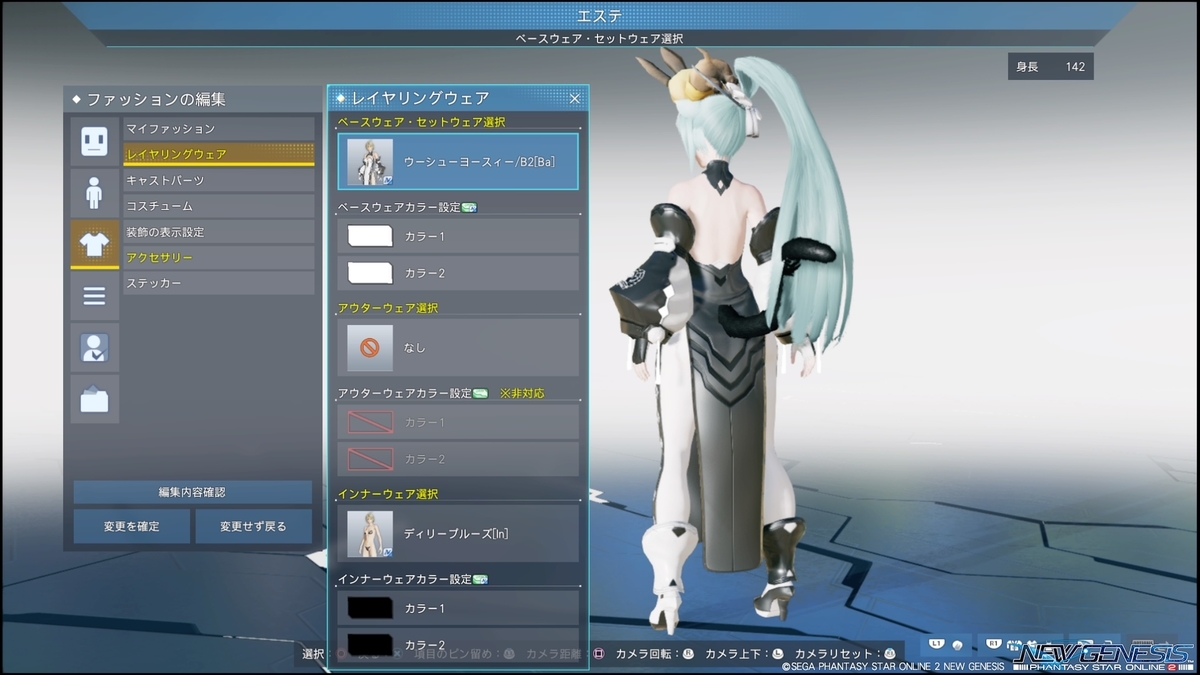Viewport: 1200px width, 675px height.
Task: Click インナーウェア選択 heading
Action: (388, 493)
